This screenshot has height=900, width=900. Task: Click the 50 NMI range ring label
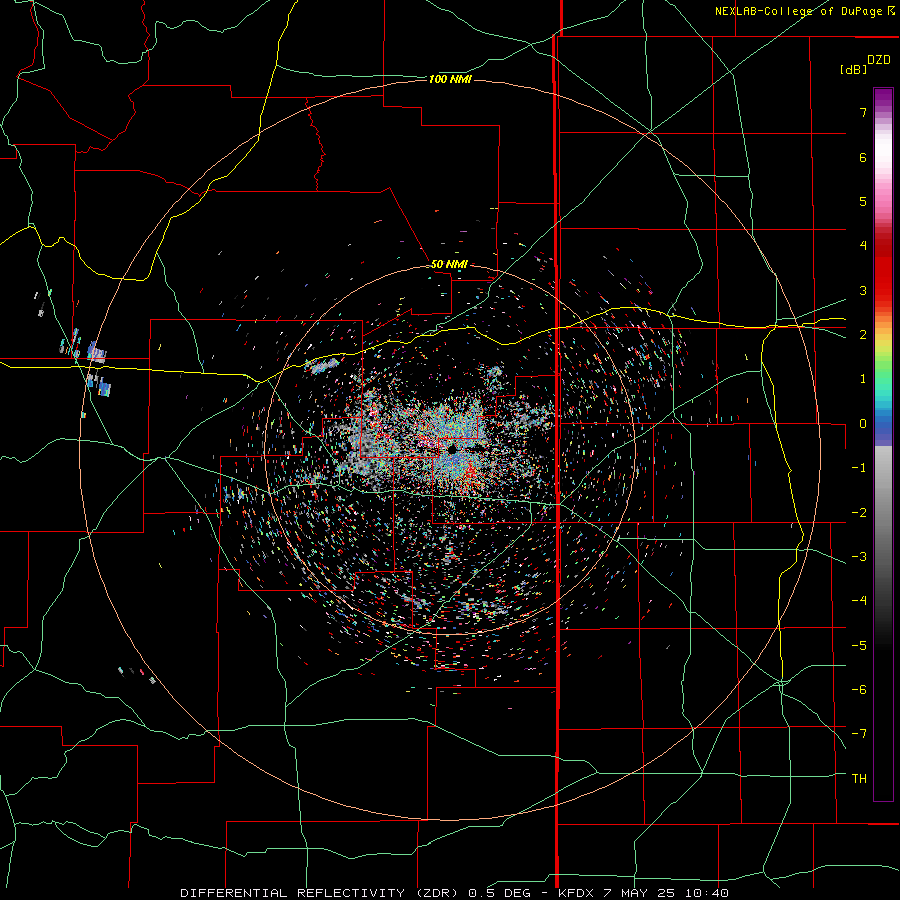pos(449,264)
